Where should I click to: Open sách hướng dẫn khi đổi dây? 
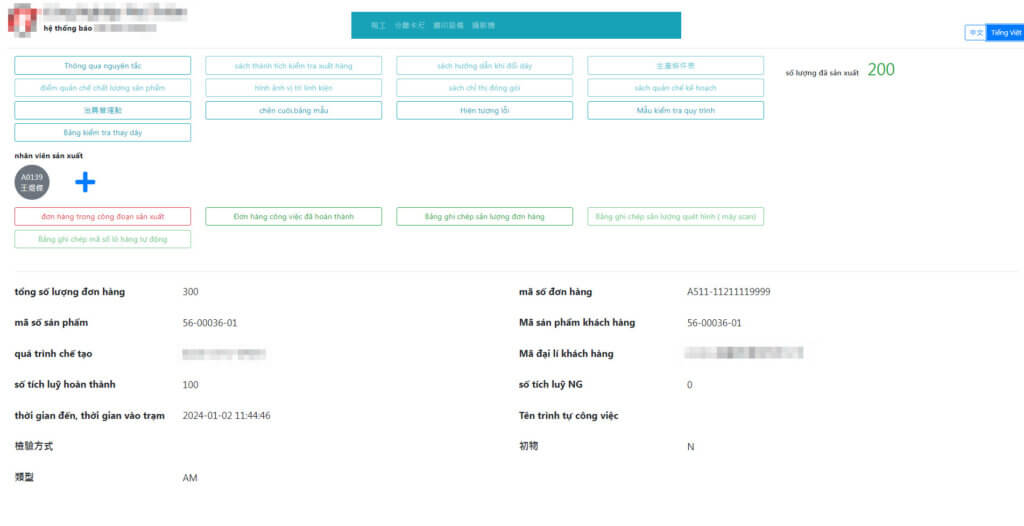pyautogui.click(x=484, y=65)
